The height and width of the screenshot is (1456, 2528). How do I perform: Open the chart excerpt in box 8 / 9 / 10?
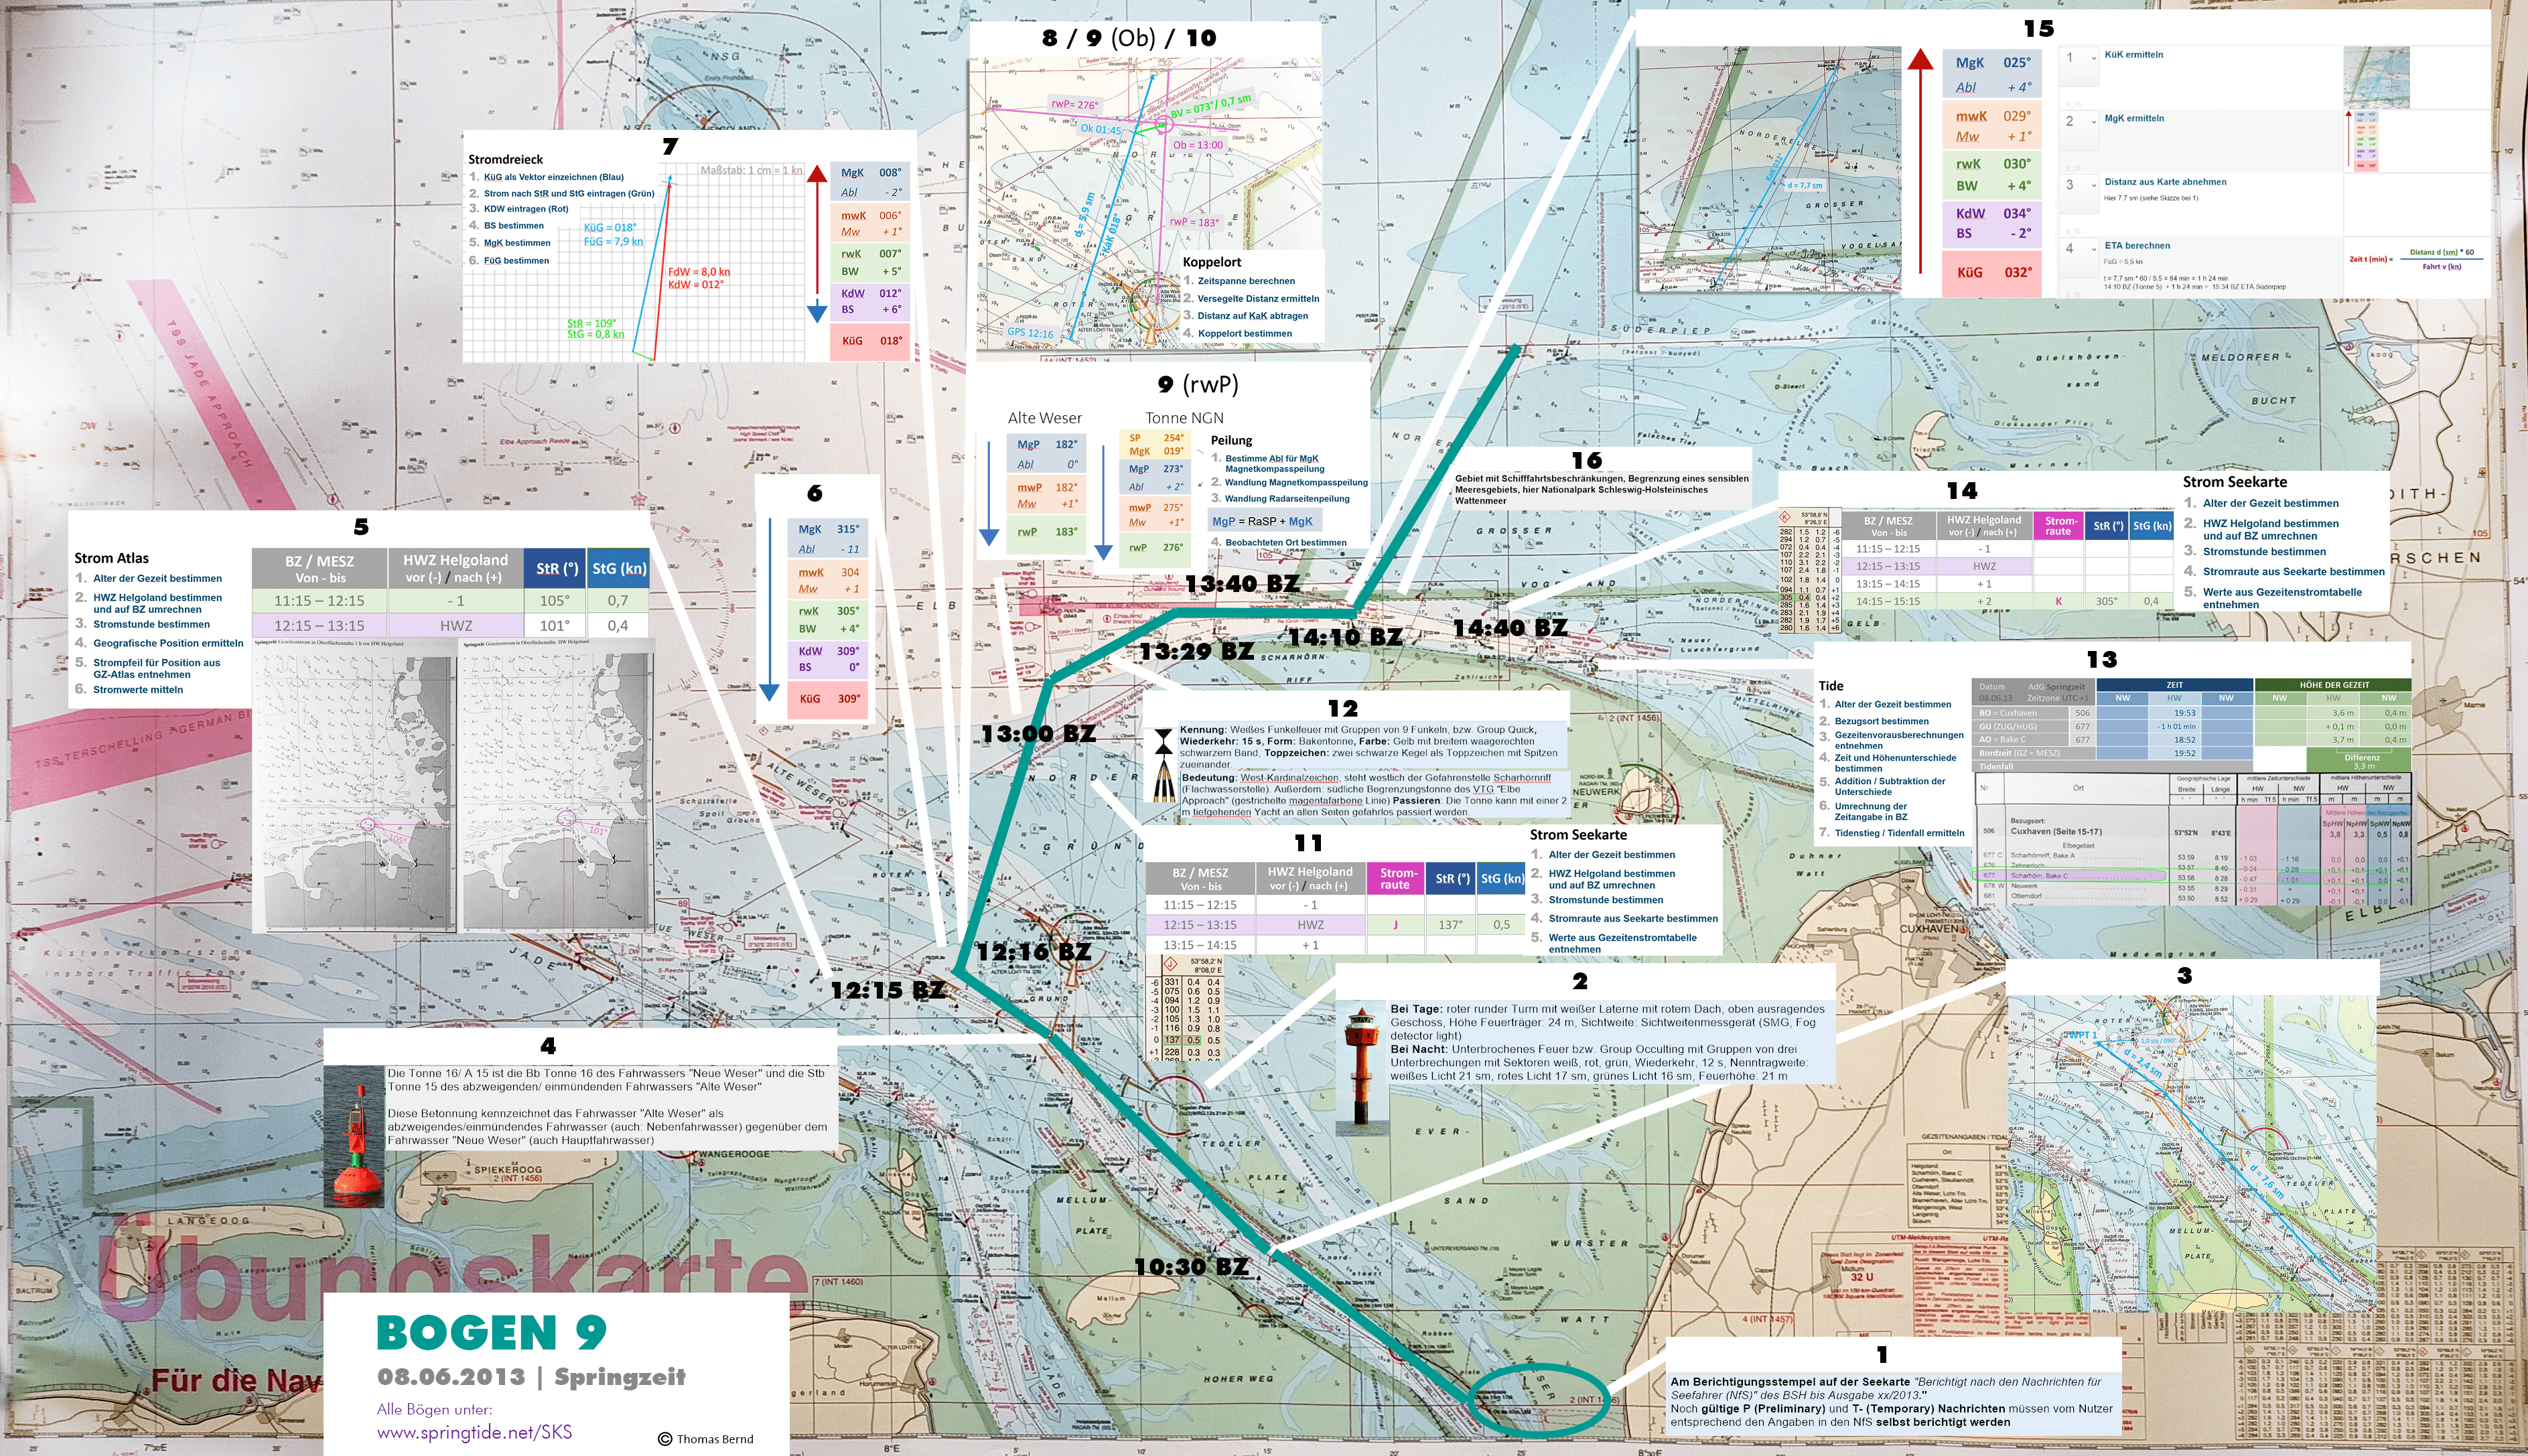[x=1146, y=203]
